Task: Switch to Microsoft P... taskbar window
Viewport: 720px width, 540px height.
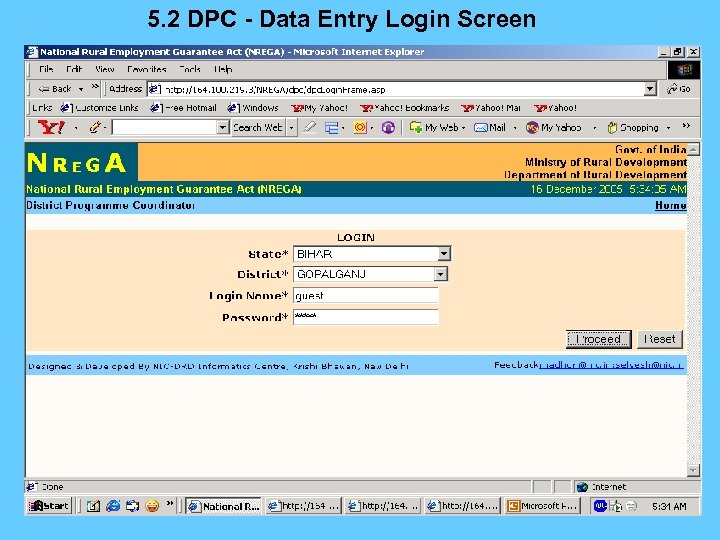Action: click(542, 506)
